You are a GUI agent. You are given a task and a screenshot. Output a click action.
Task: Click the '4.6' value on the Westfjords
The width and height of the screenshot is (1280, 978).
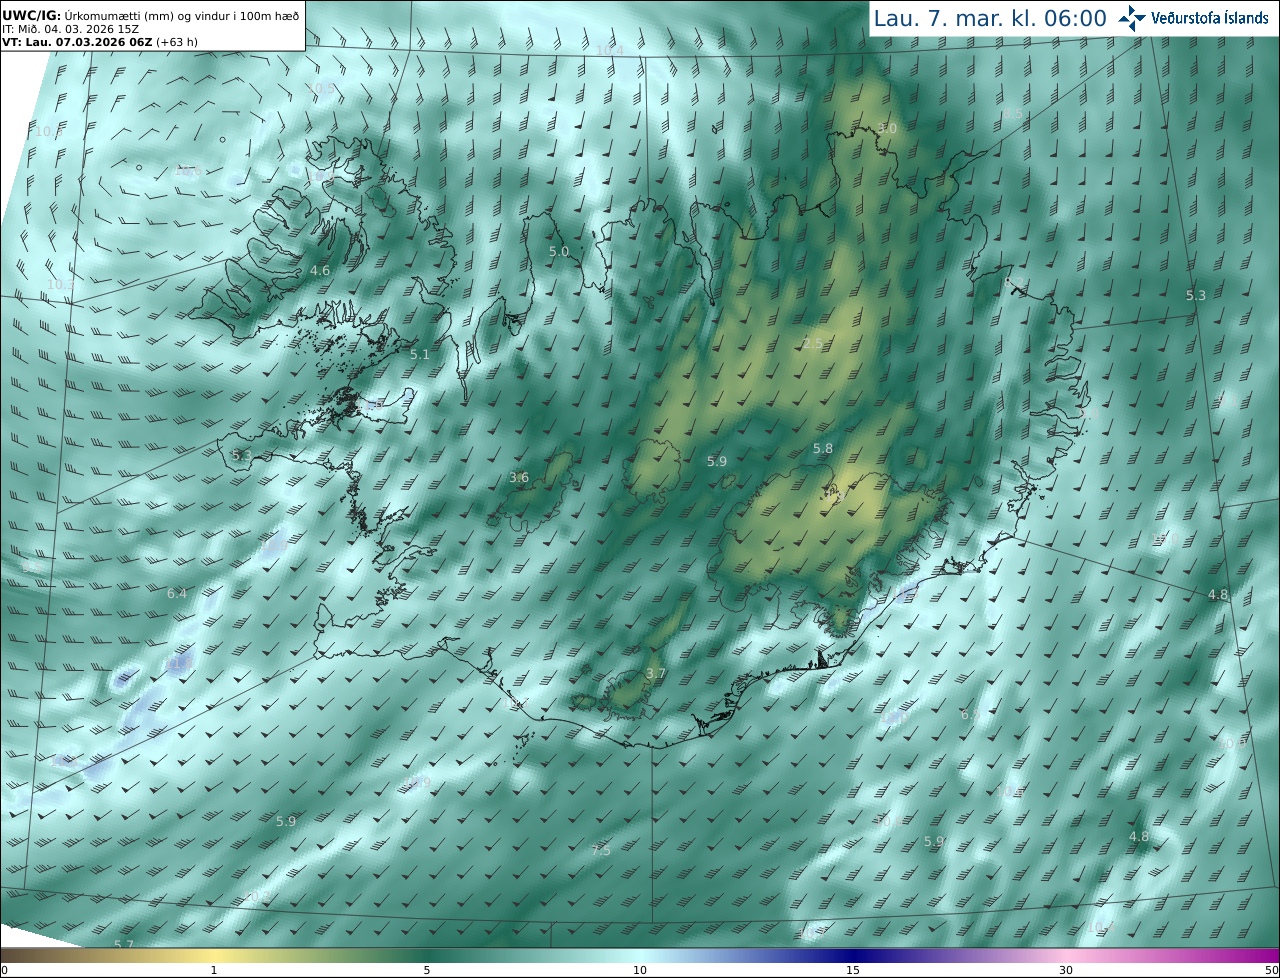[320, 270]
